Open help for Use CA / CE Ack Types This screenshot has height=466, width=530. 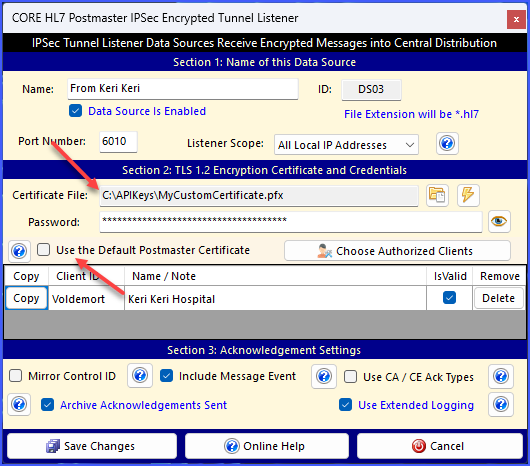pyautogui.click(x=501, y=376)
